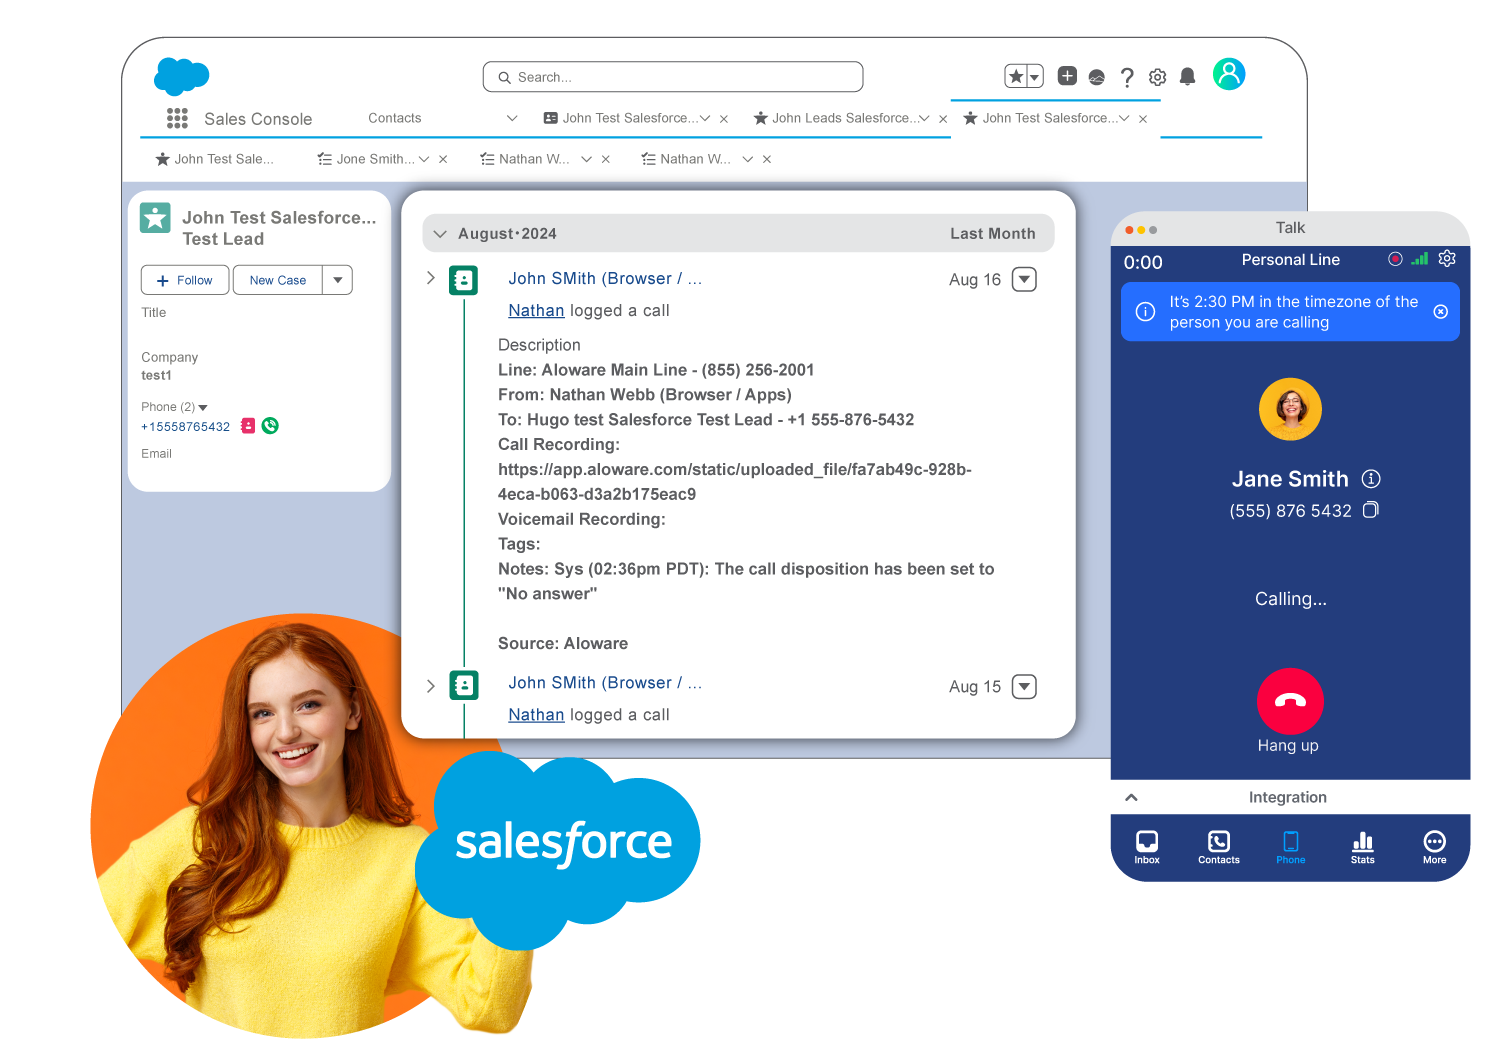Screen dimensions: 1500x1055
Task: Open John SMith (Browser) Aug 16 link
Action: pyautogui.click(x=605, y=279)
